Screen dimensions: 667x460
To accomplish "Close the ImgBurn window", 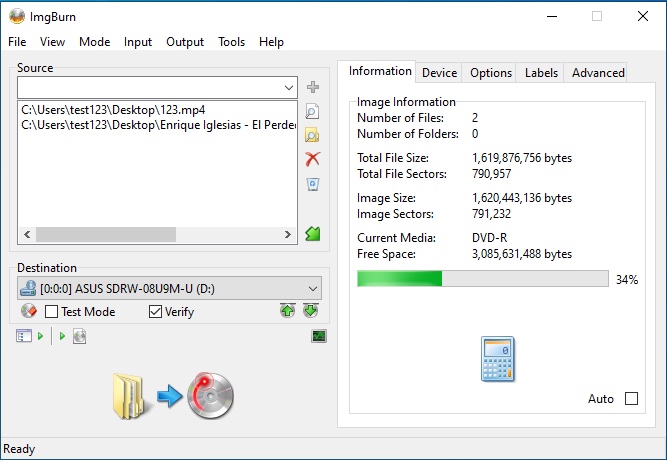I will click(643, 16).
